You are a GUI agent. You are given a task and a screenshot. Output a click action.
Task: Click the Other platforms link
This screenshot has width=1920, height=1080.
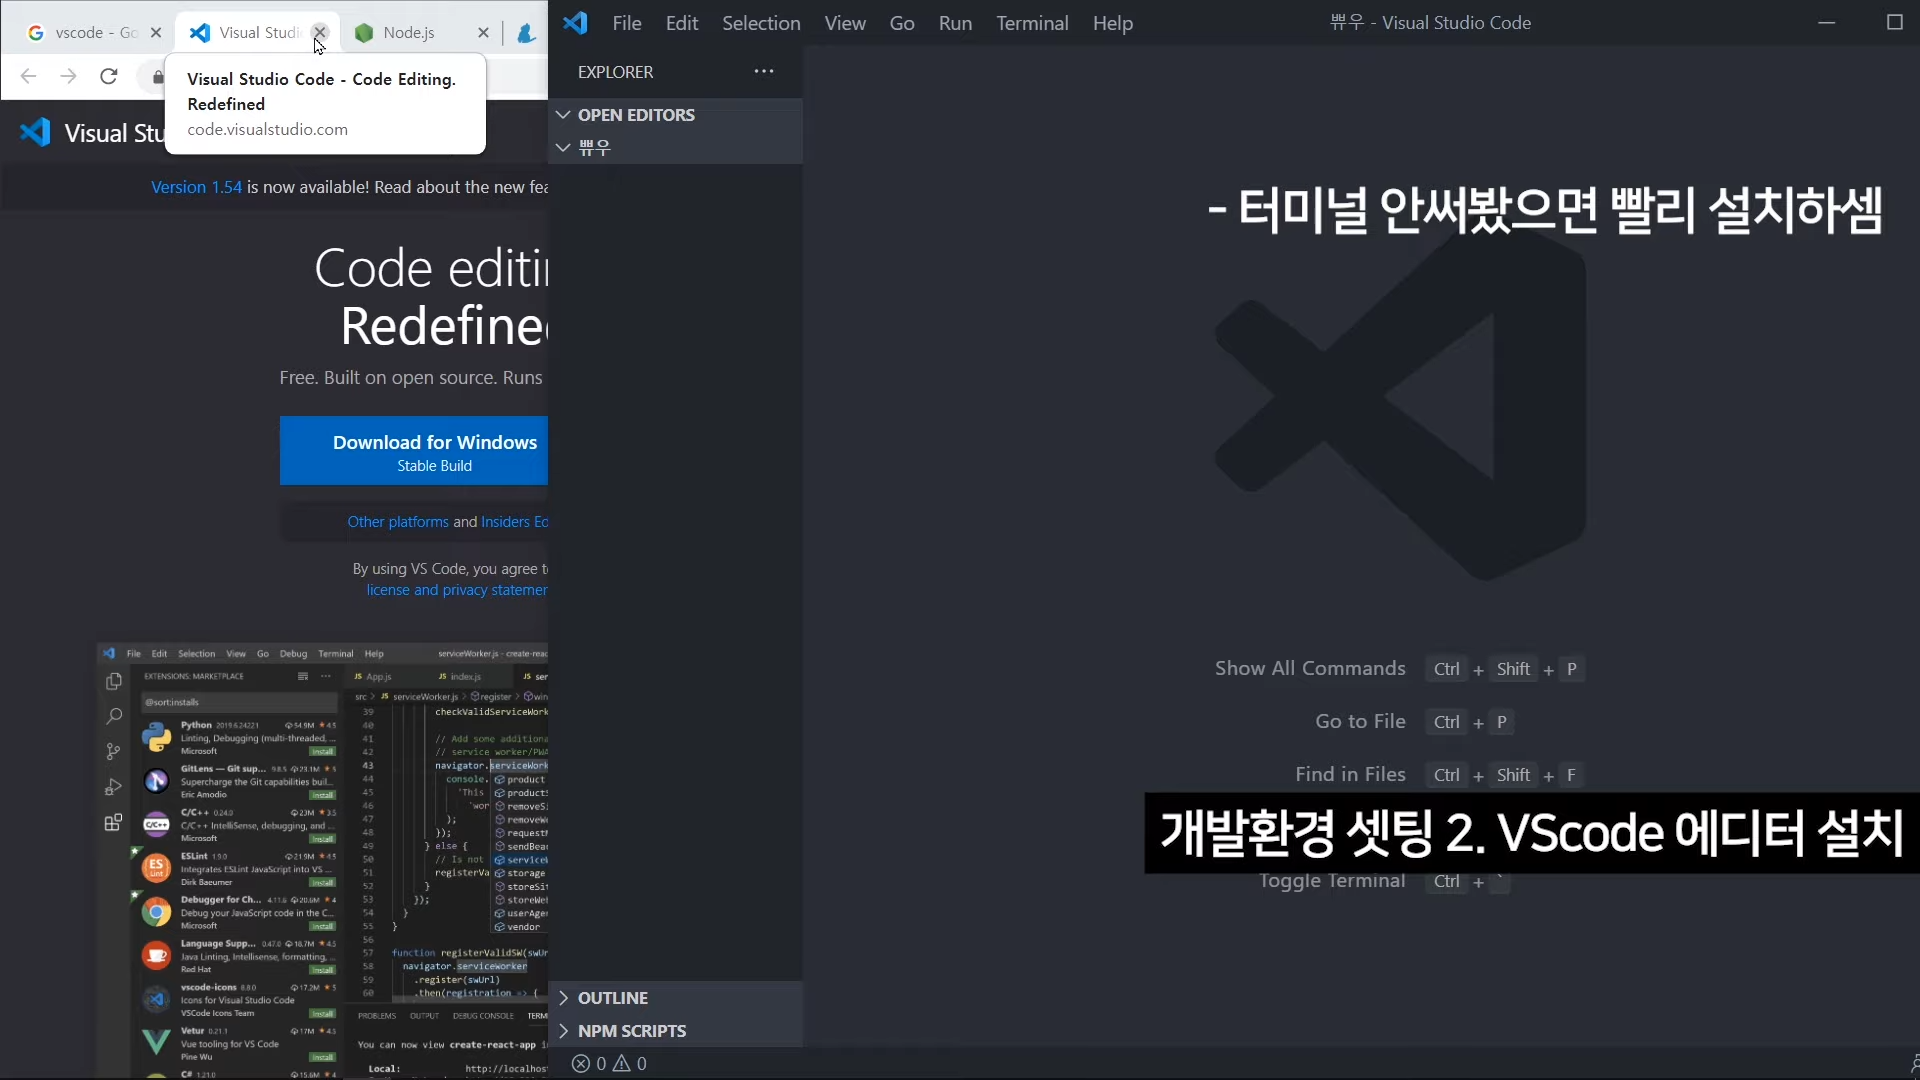tap(398, 522)
